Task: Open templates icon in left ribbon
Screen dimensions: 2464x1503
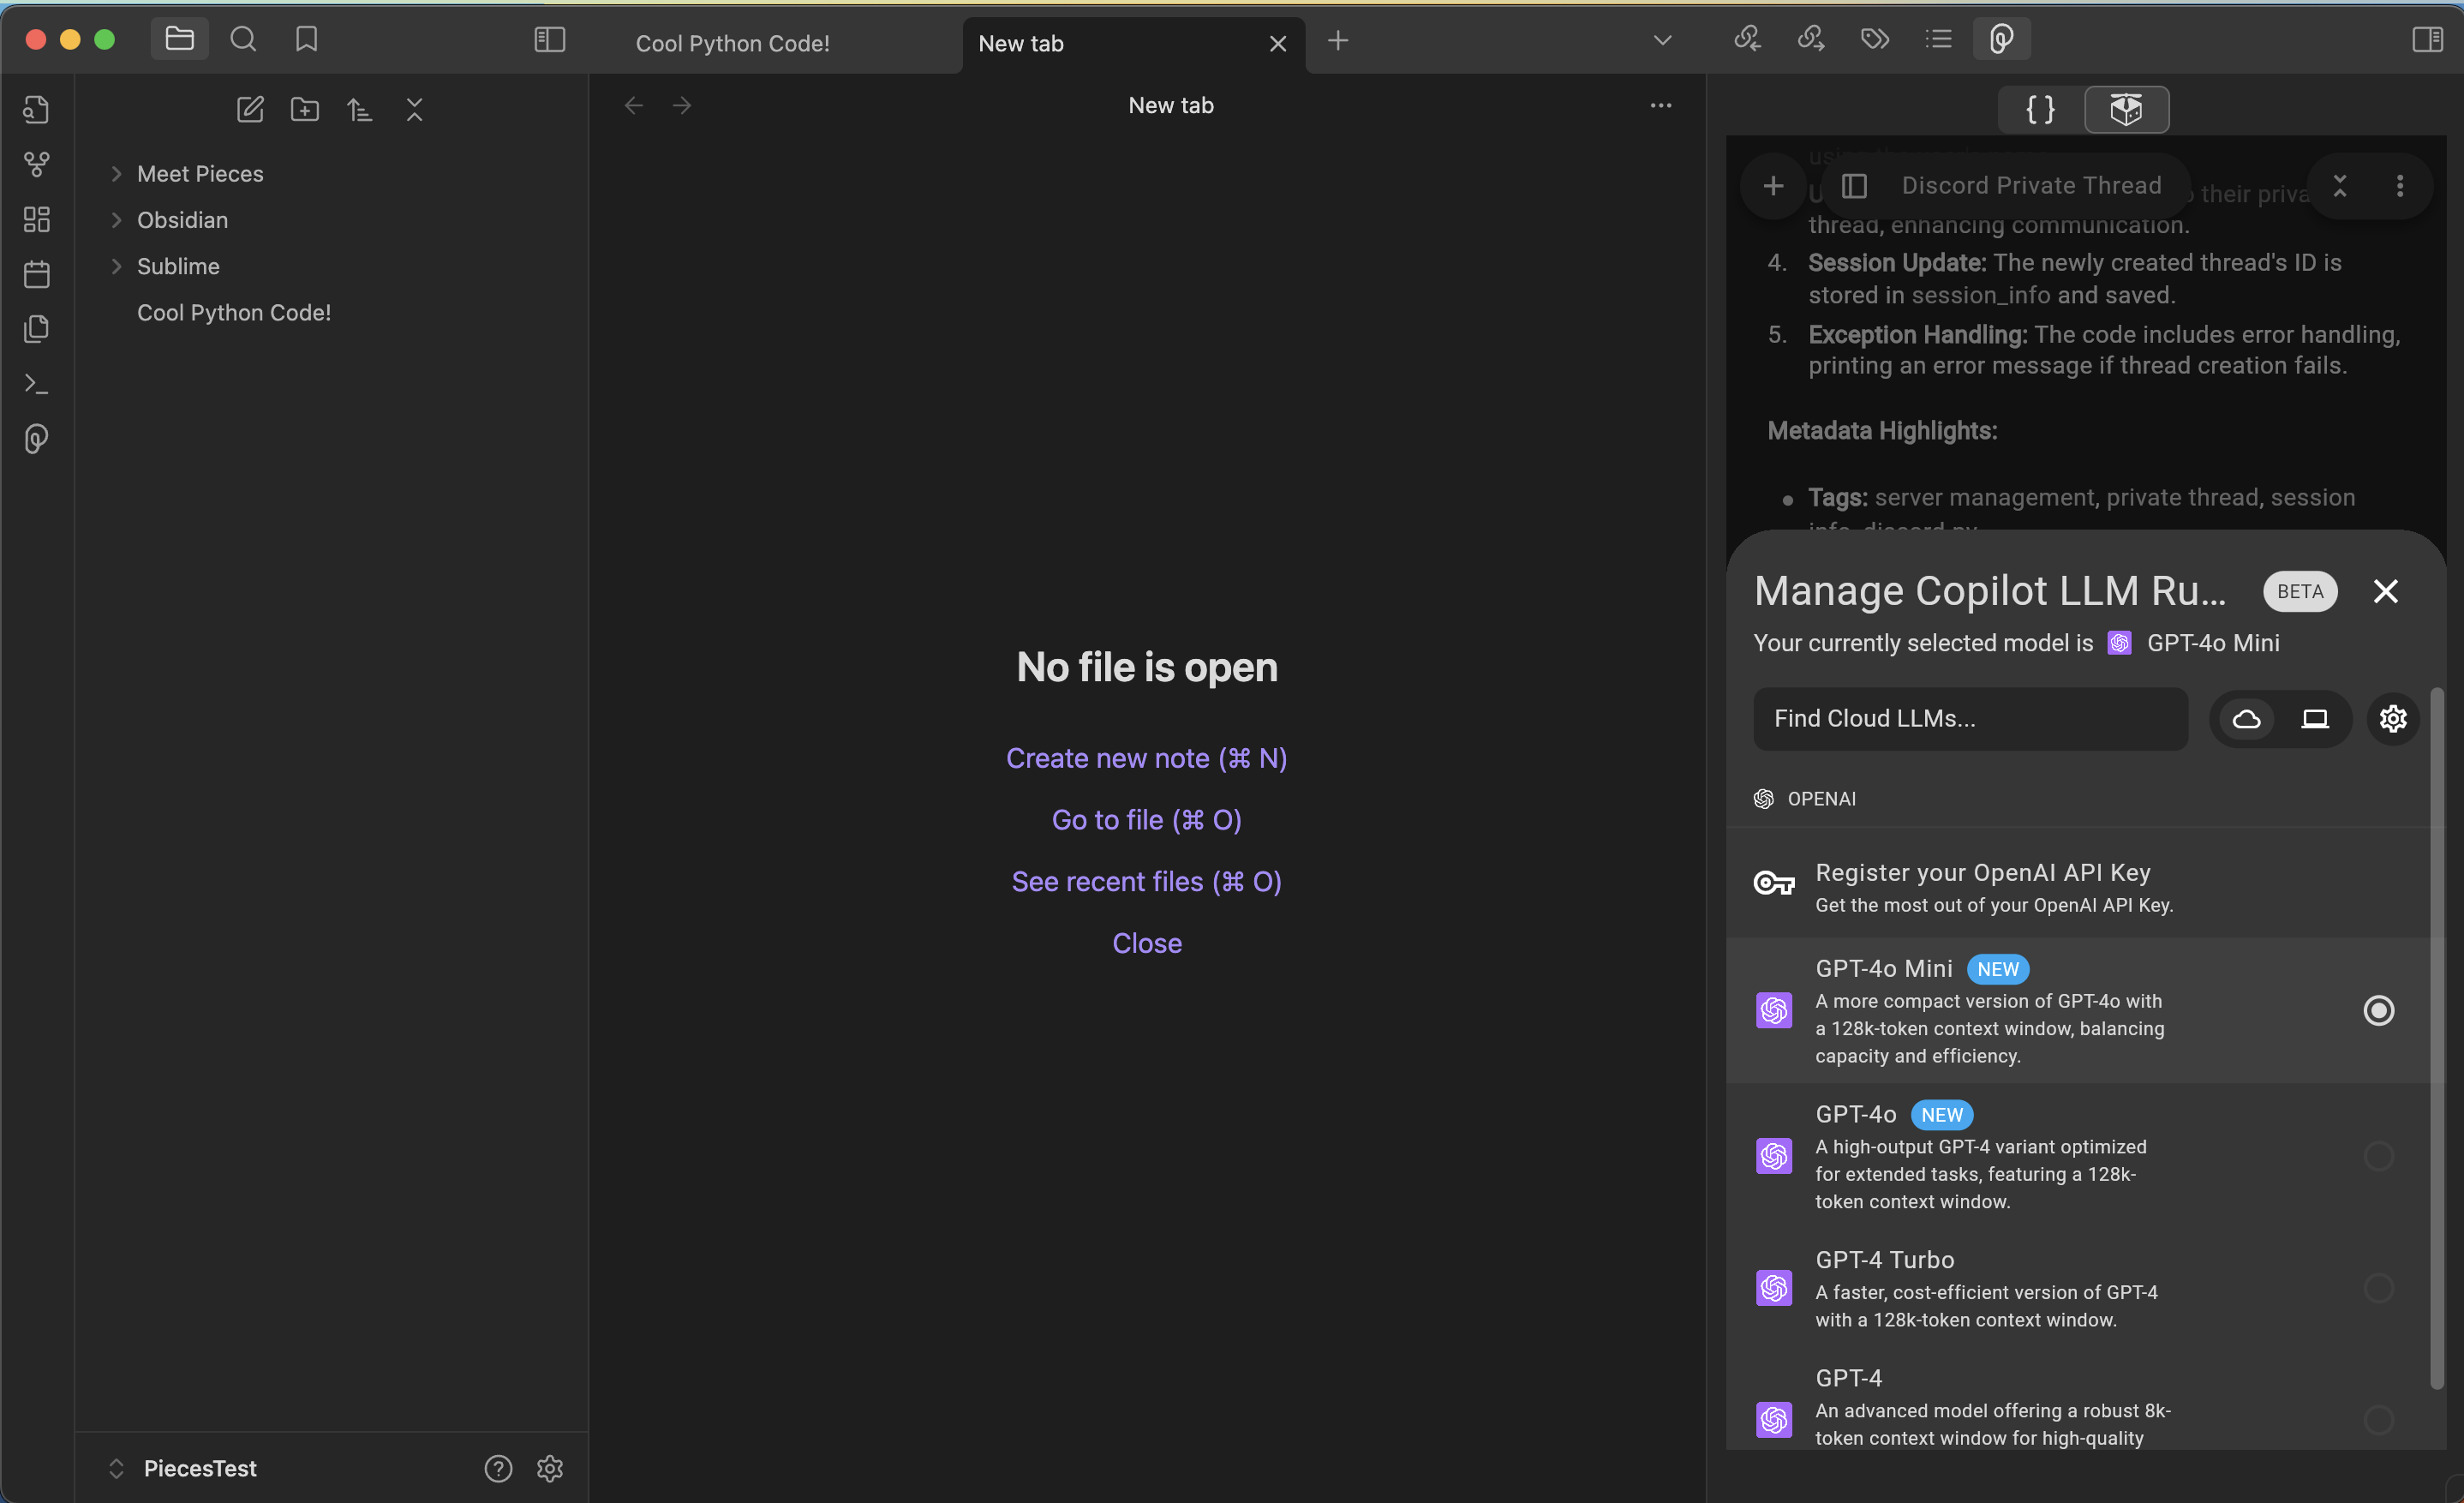Action: (x=37, y=329)
